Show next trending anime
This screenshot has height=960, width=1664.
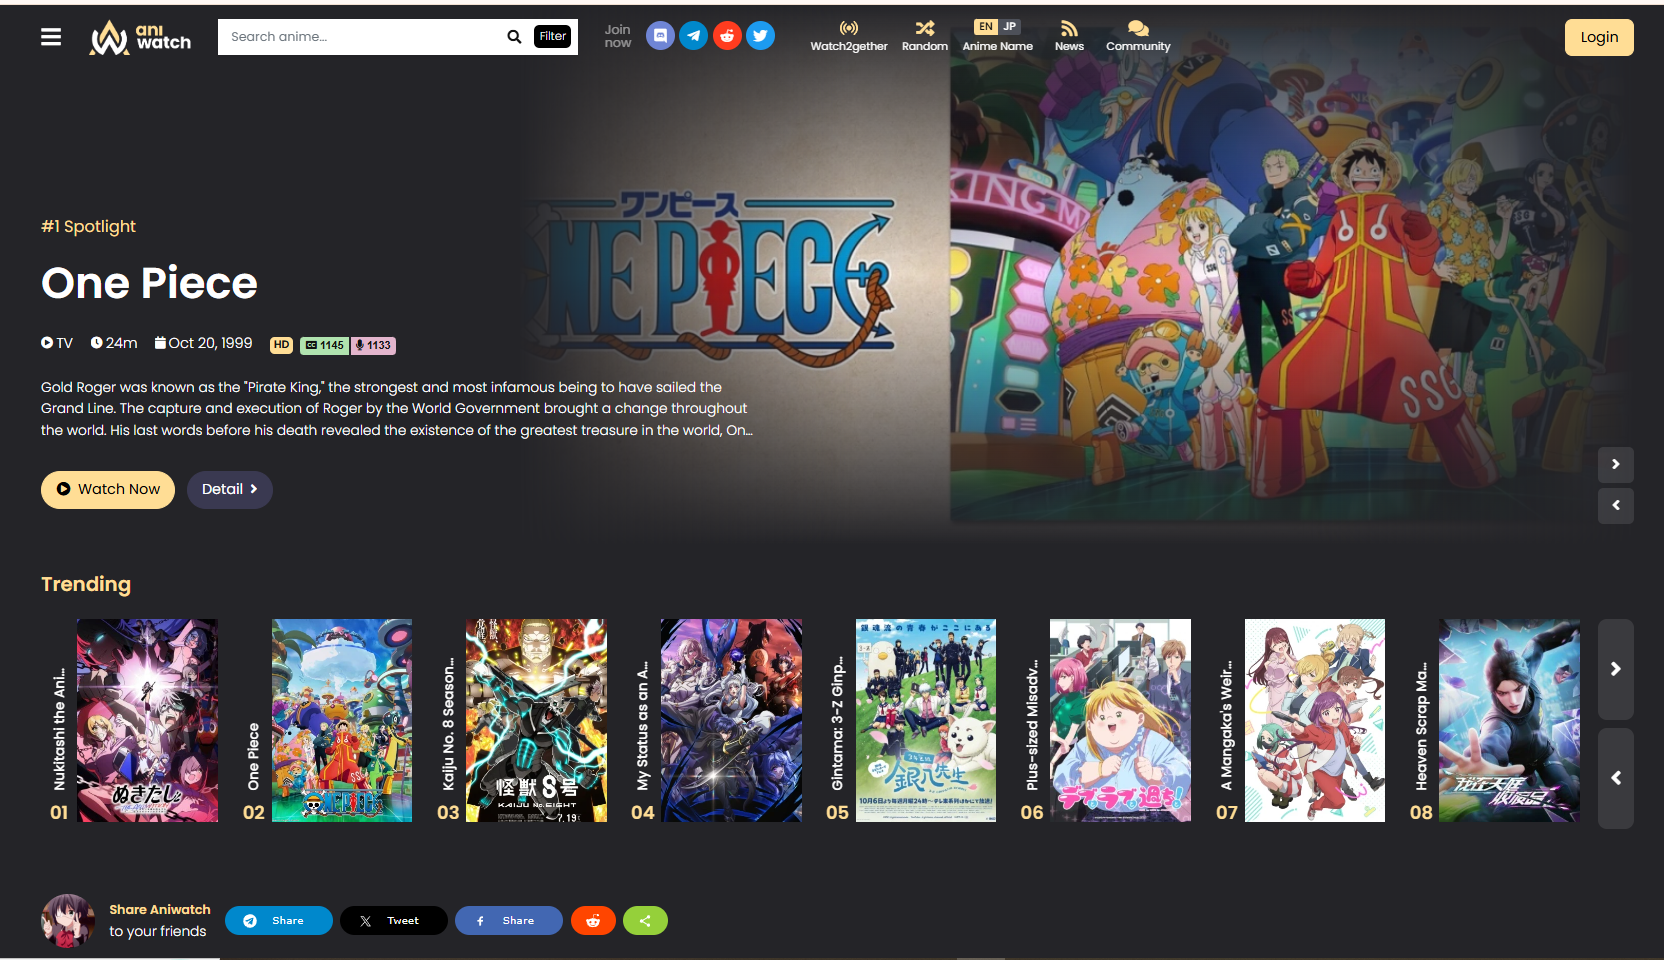coord(1616,669)
